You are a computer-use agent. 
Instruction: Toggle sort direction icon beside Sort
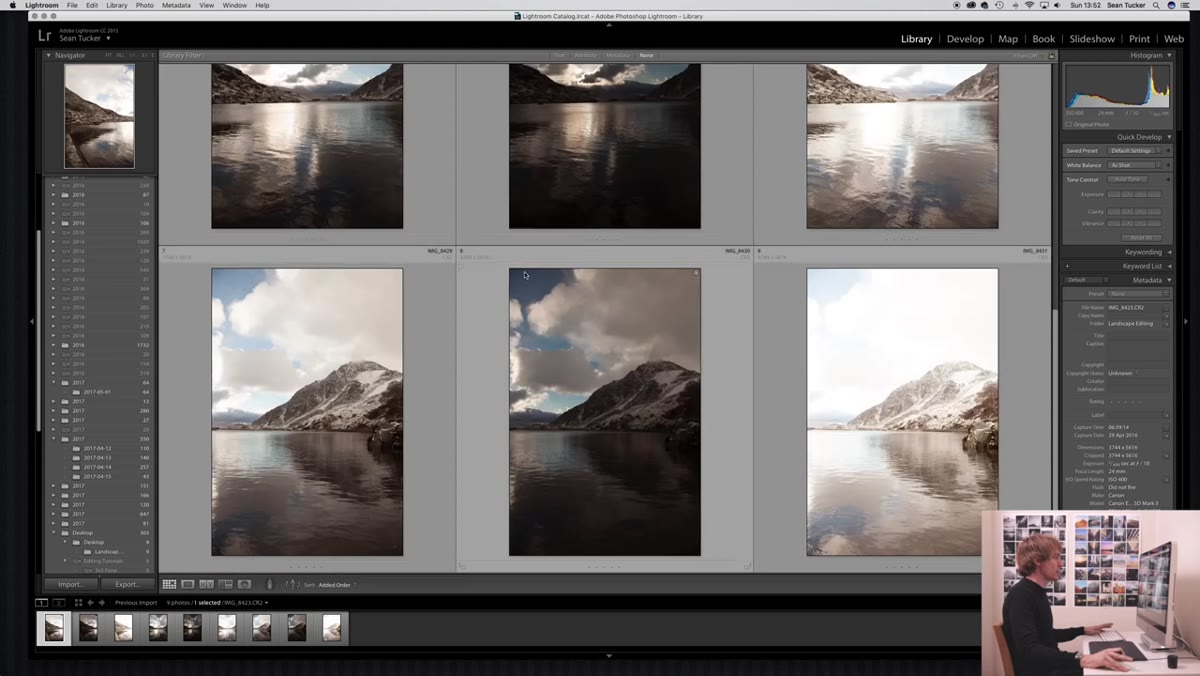coord(291,584)
